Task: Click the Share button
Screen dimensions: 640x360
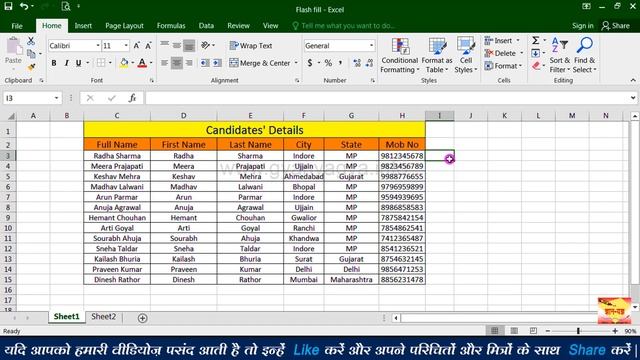Action: tap(616, 26)
